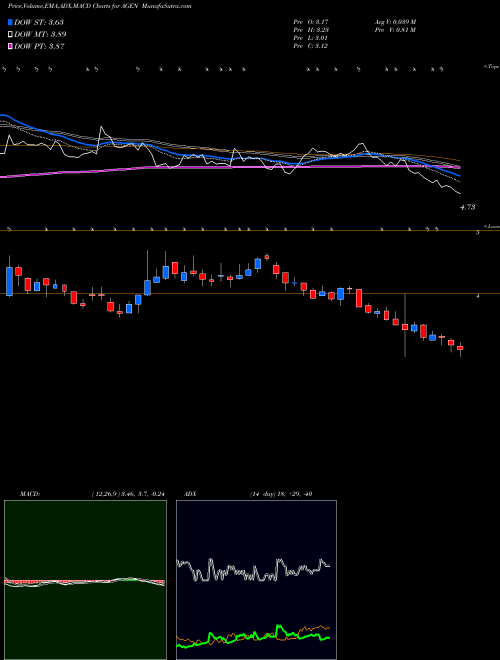
Task: Click the 'Pre V: 0.81 M' value
Action: point(395,30)
